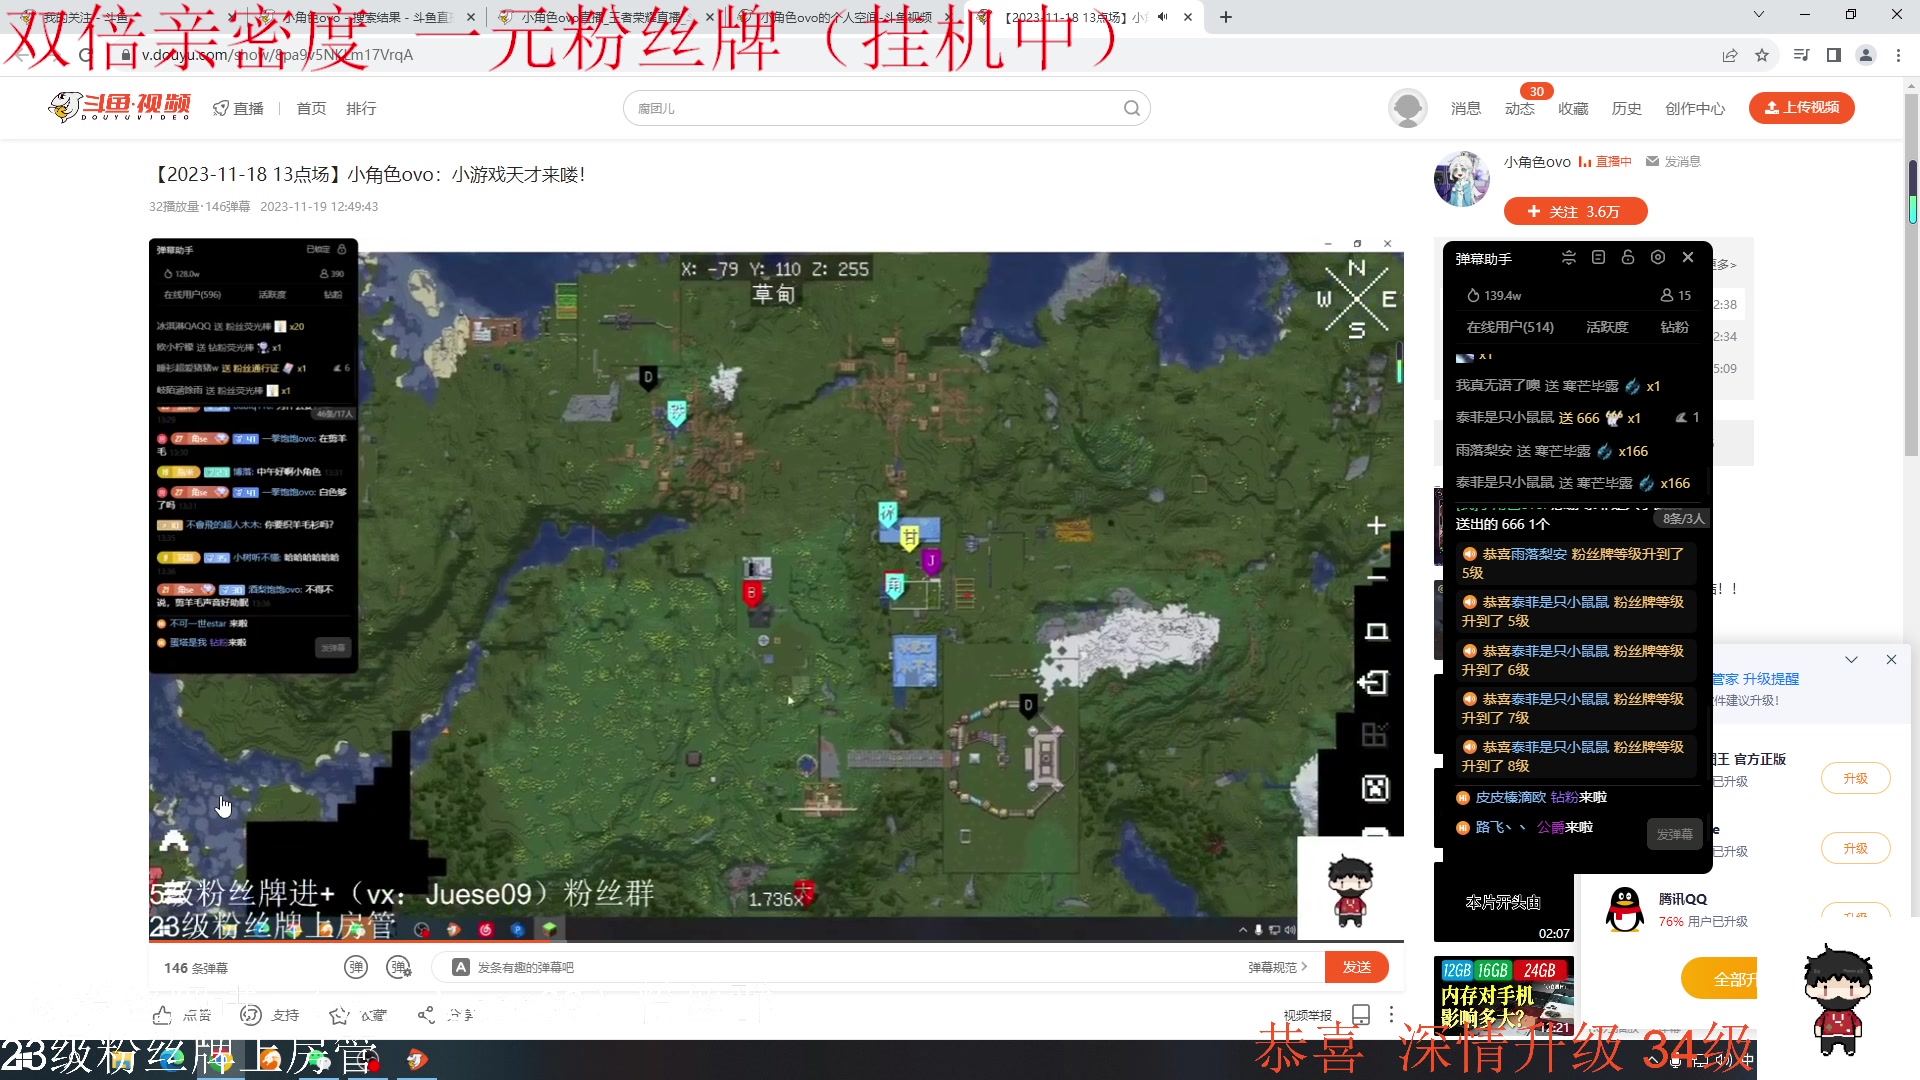
Task: Toggle danmaku display with the 弹 button
Action: click(356, 966)
